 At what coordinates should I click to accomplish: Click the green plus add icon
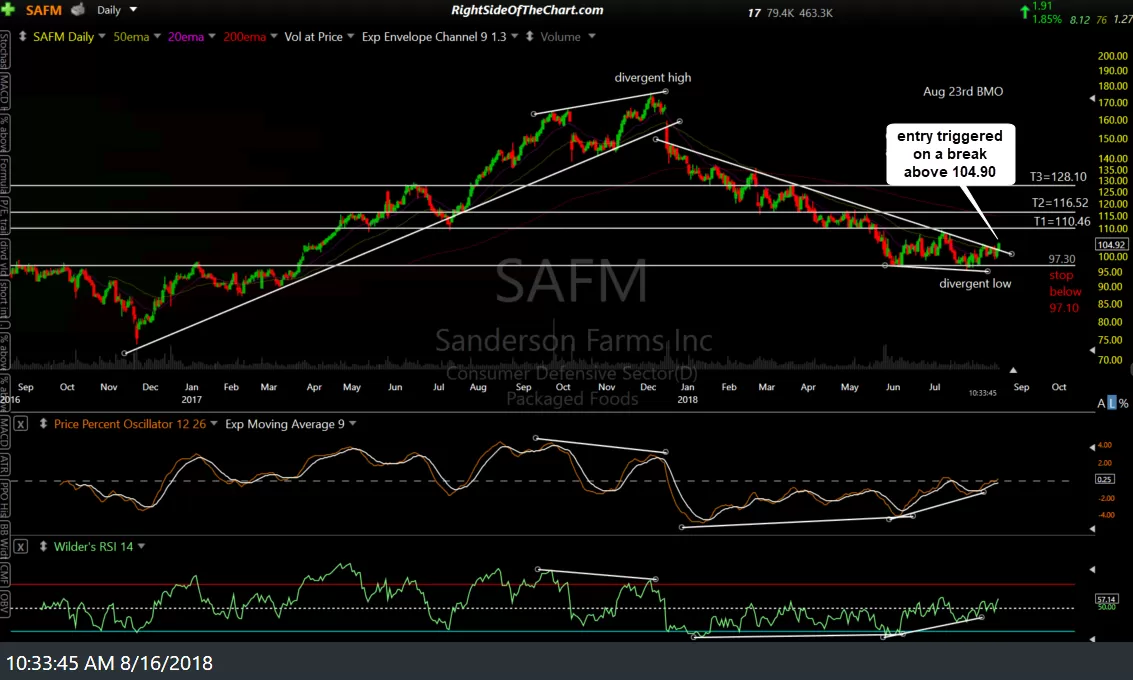[x=8, y=10]
